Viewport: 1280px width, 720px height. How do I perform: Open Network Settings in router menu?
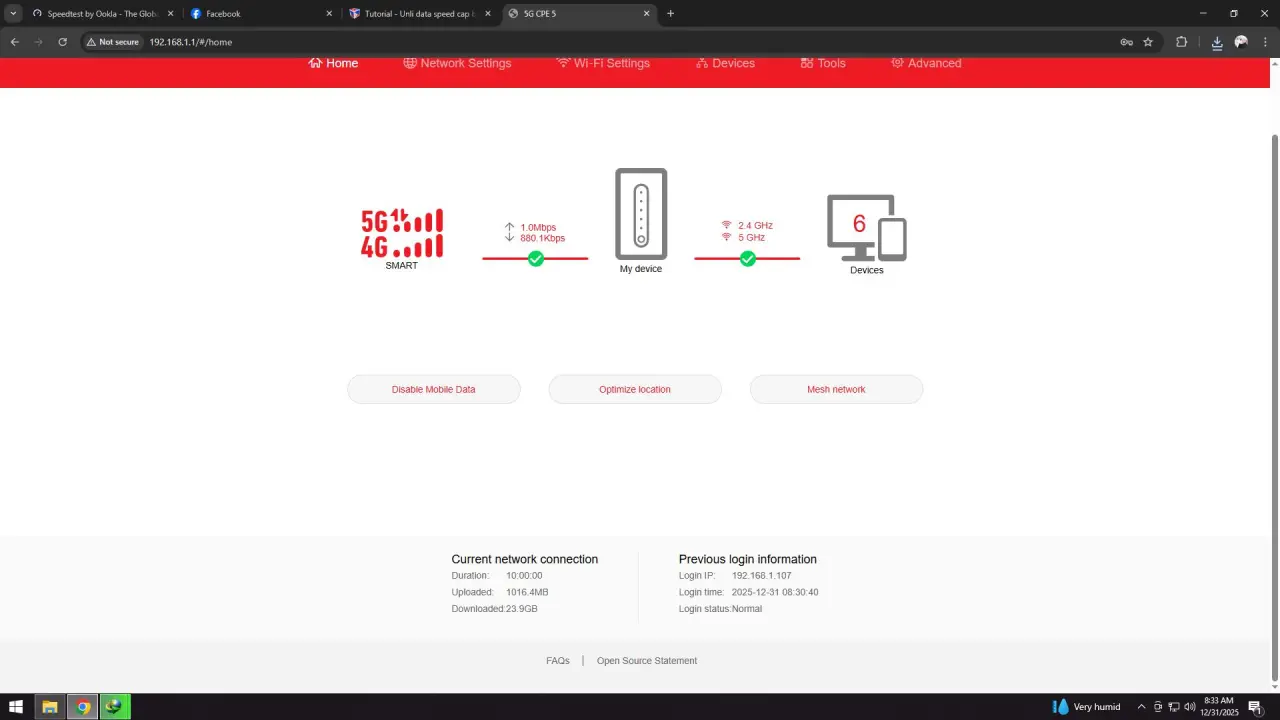point(457,63)
